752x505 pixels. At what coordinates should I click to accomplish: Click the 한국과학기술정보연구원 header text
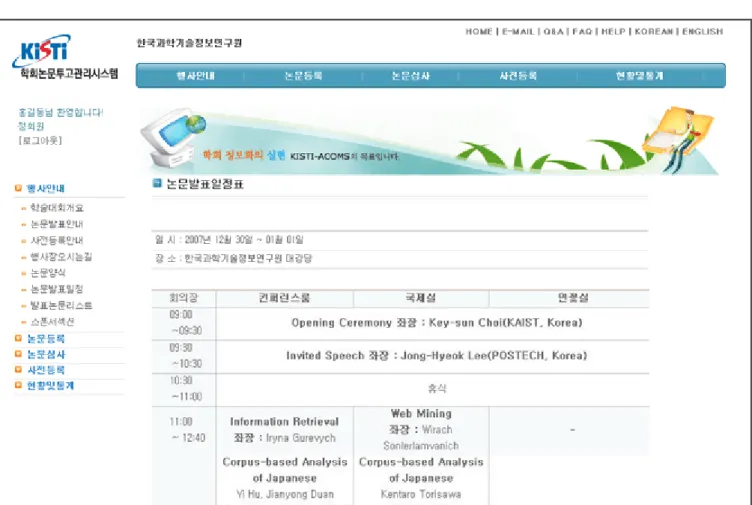(x=189, y=43)
